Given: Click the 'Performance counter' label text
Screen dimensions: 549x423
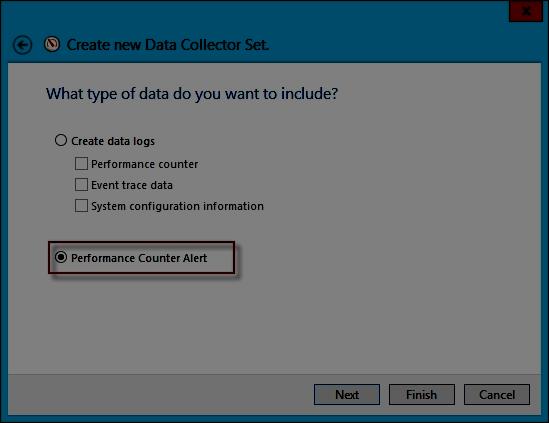Looking at the screenshot, I should pos(145,164).
